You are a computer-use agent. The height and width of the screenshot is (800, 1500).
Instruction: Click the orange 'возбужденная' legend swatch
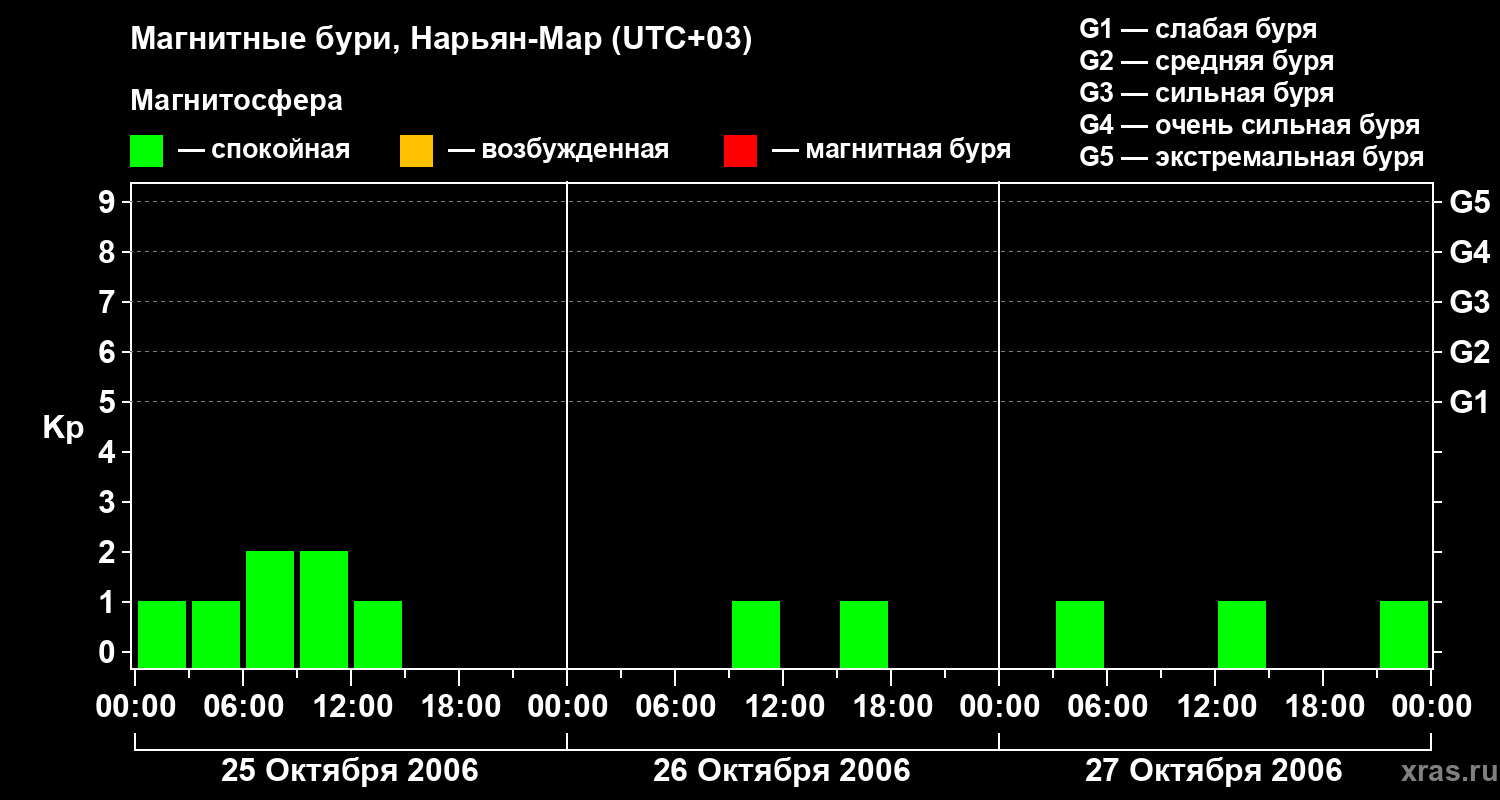point(416,151)
